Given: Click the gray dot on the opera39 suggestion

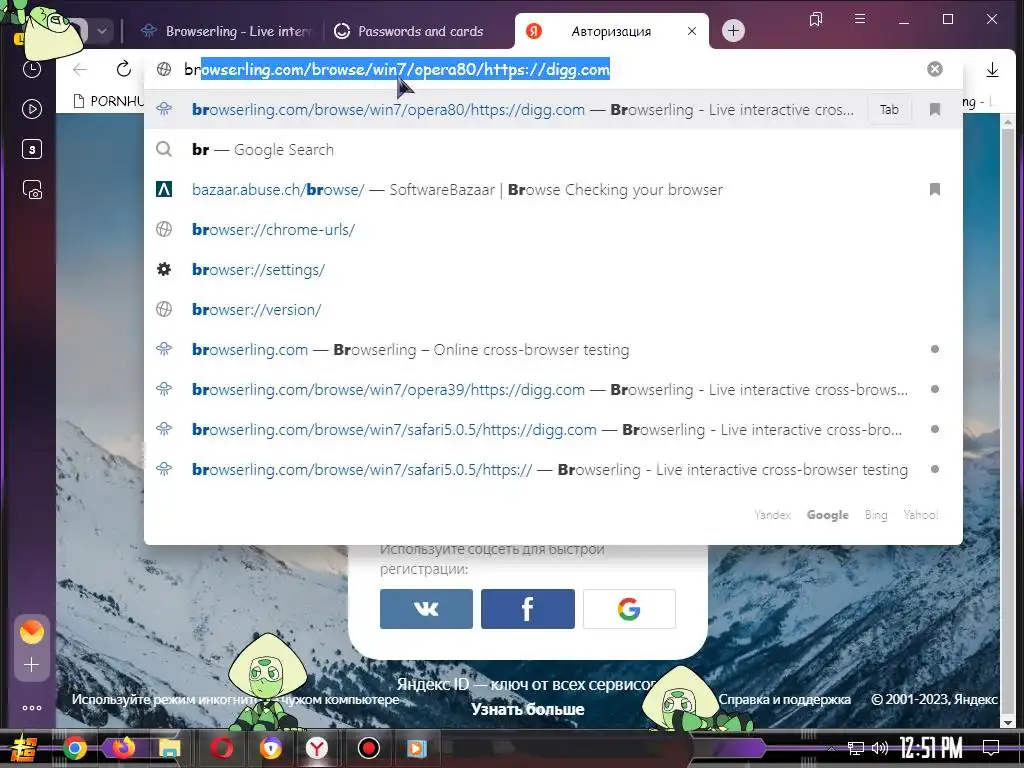Looking at the screenshot, I should 935,389.
